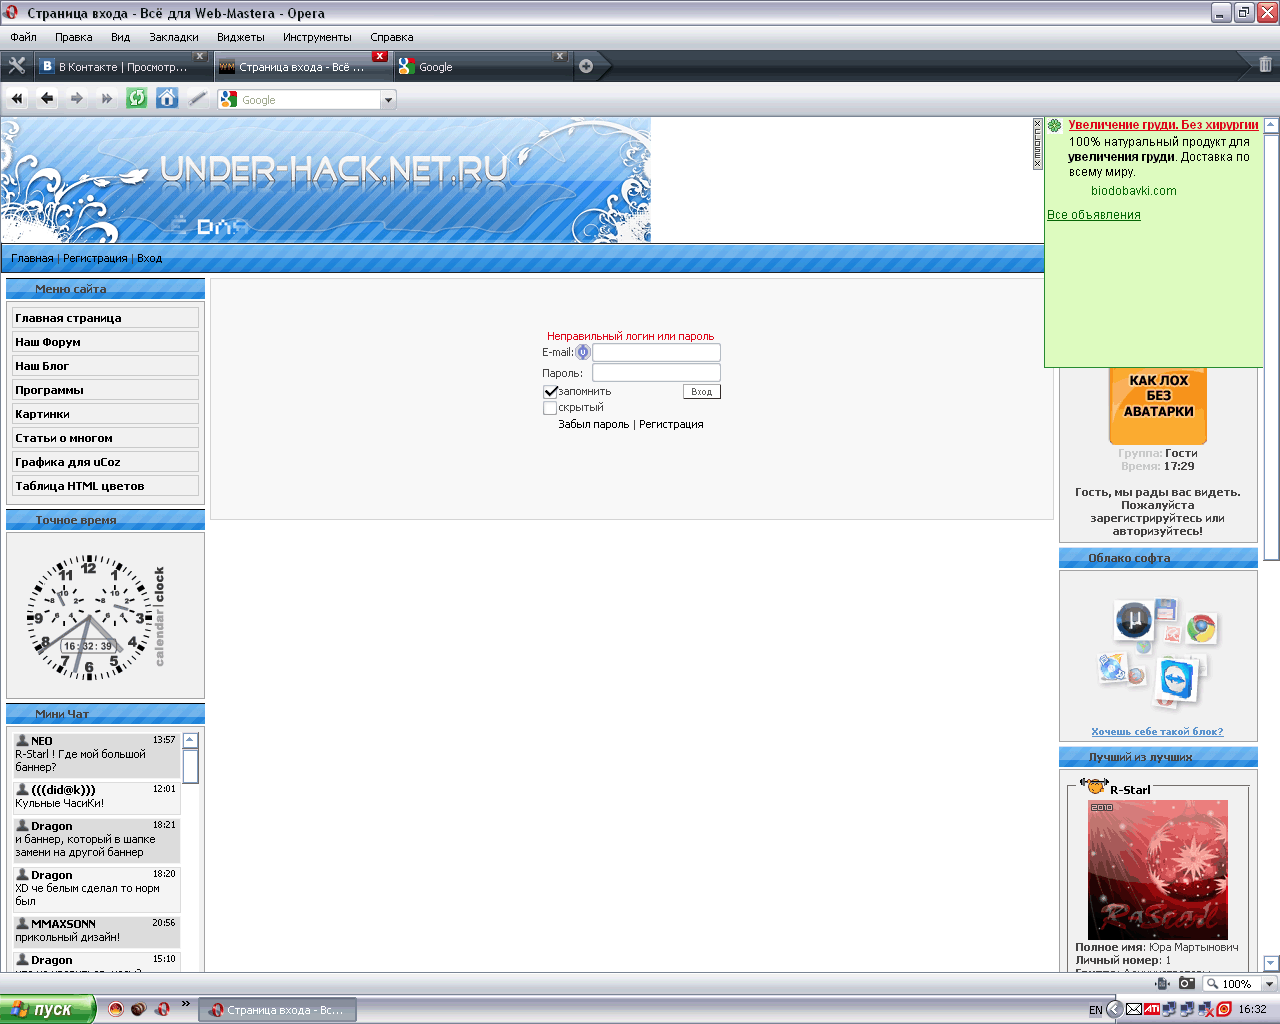Click Регистрация in the top navigation bar

click(x=95, y=258)
